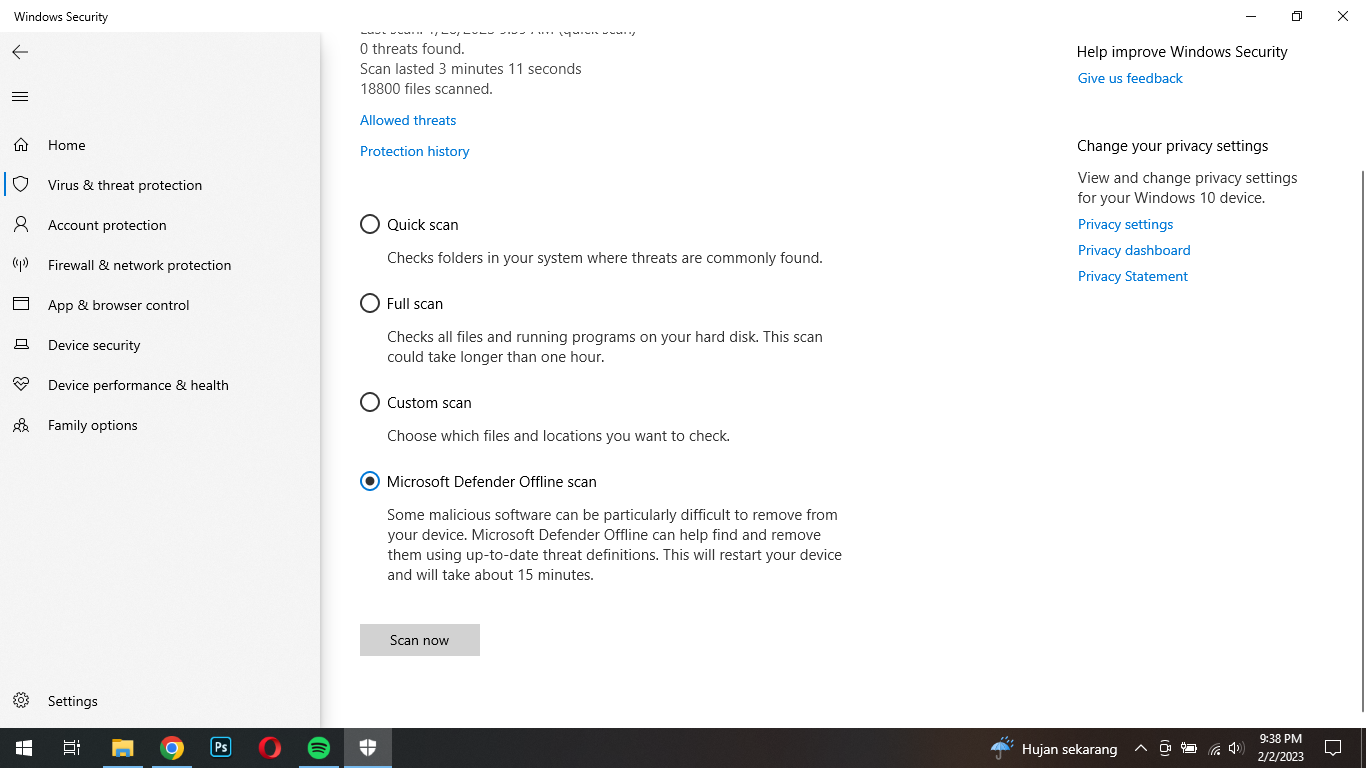This screenshot has width=1366, height=768.
Task: Select the Full scan radio button
Action: (370, 303)
